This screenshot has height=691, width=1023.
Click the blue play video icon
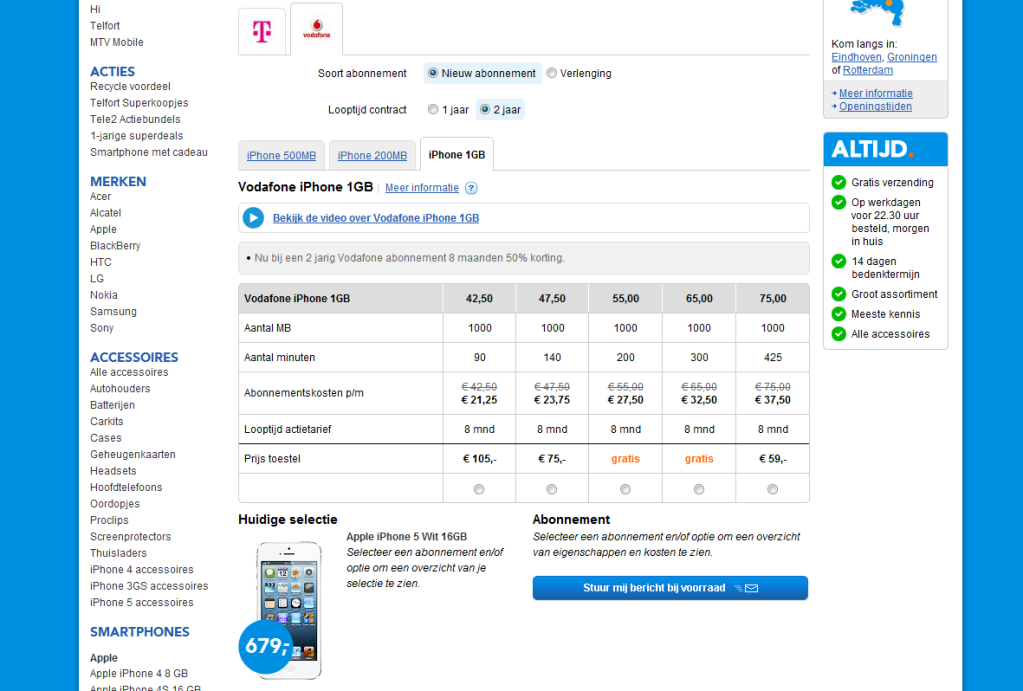click(253, 218)
